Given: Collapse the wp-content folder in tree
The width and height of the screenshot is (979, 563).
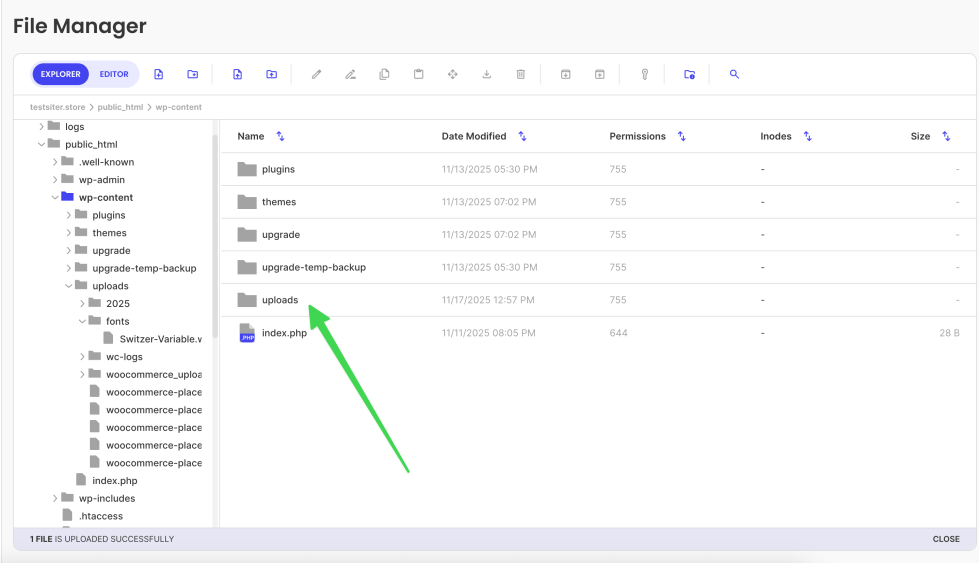Looking at the screenshot, I should point(55,198).
